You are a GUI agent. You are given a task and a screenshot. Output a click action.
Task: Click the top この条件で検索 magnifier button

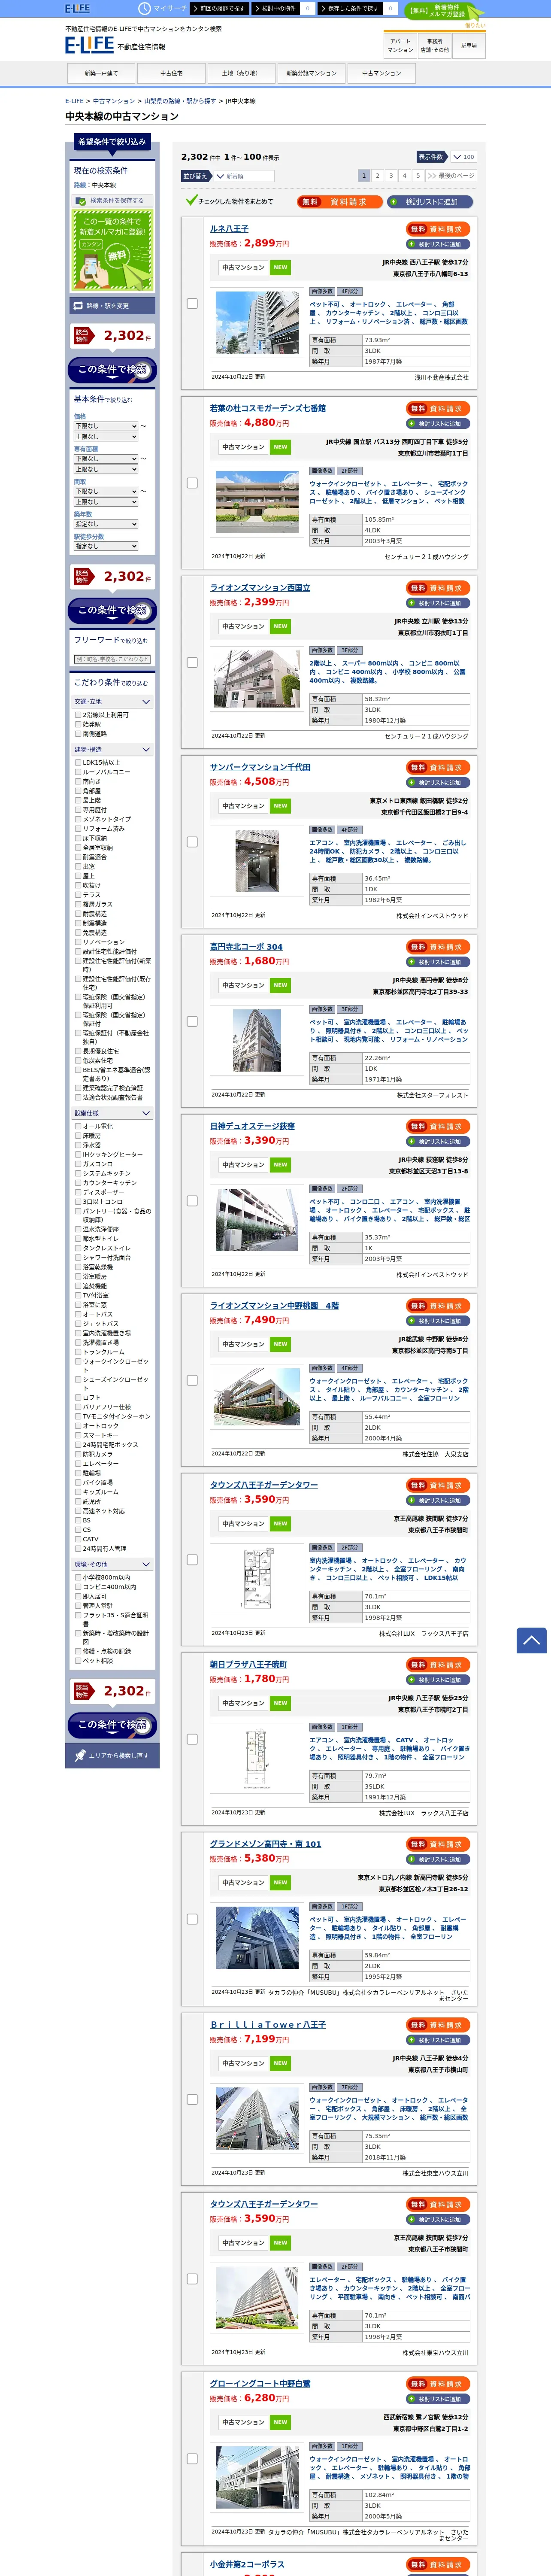pos(112,370)
